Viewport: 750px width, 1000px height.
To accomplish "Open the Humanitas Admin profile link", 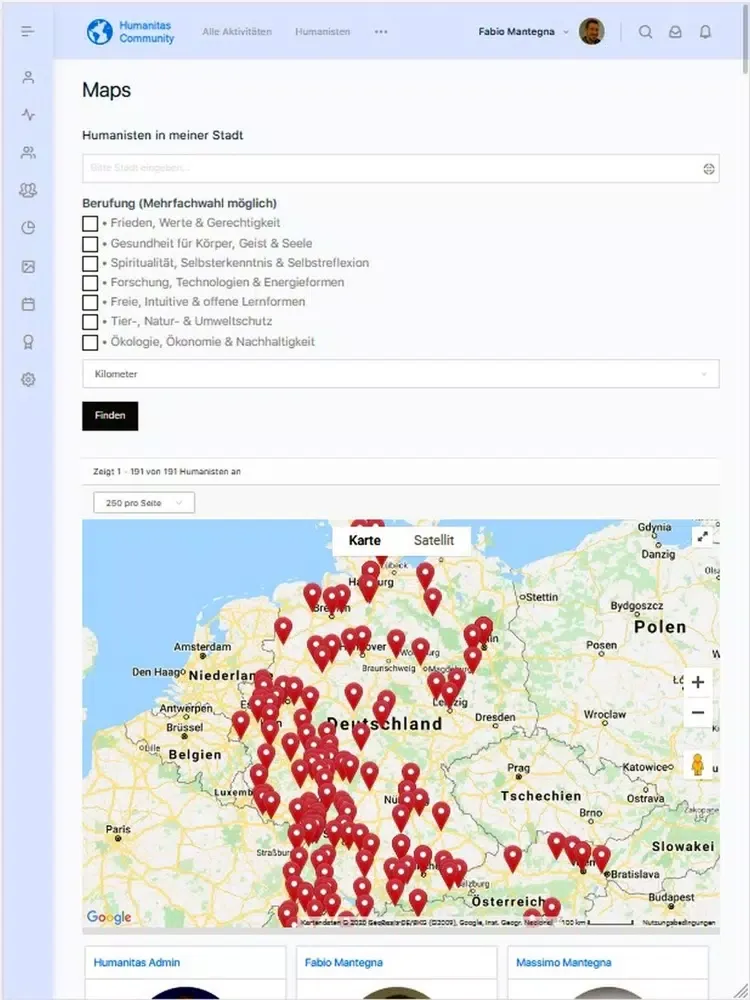I will 136,962.
